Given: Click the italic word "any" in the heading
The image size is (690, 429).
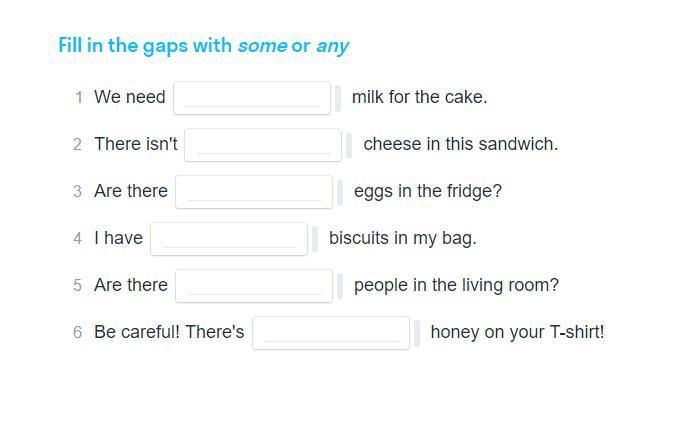Looking at the screenshot, I should point(332,46).
